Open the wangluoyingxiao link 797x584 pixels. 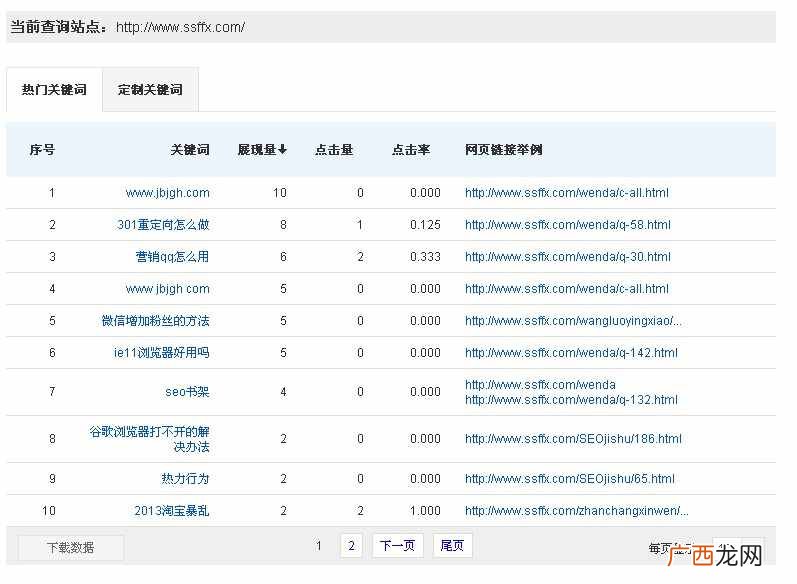pos(573,321)
